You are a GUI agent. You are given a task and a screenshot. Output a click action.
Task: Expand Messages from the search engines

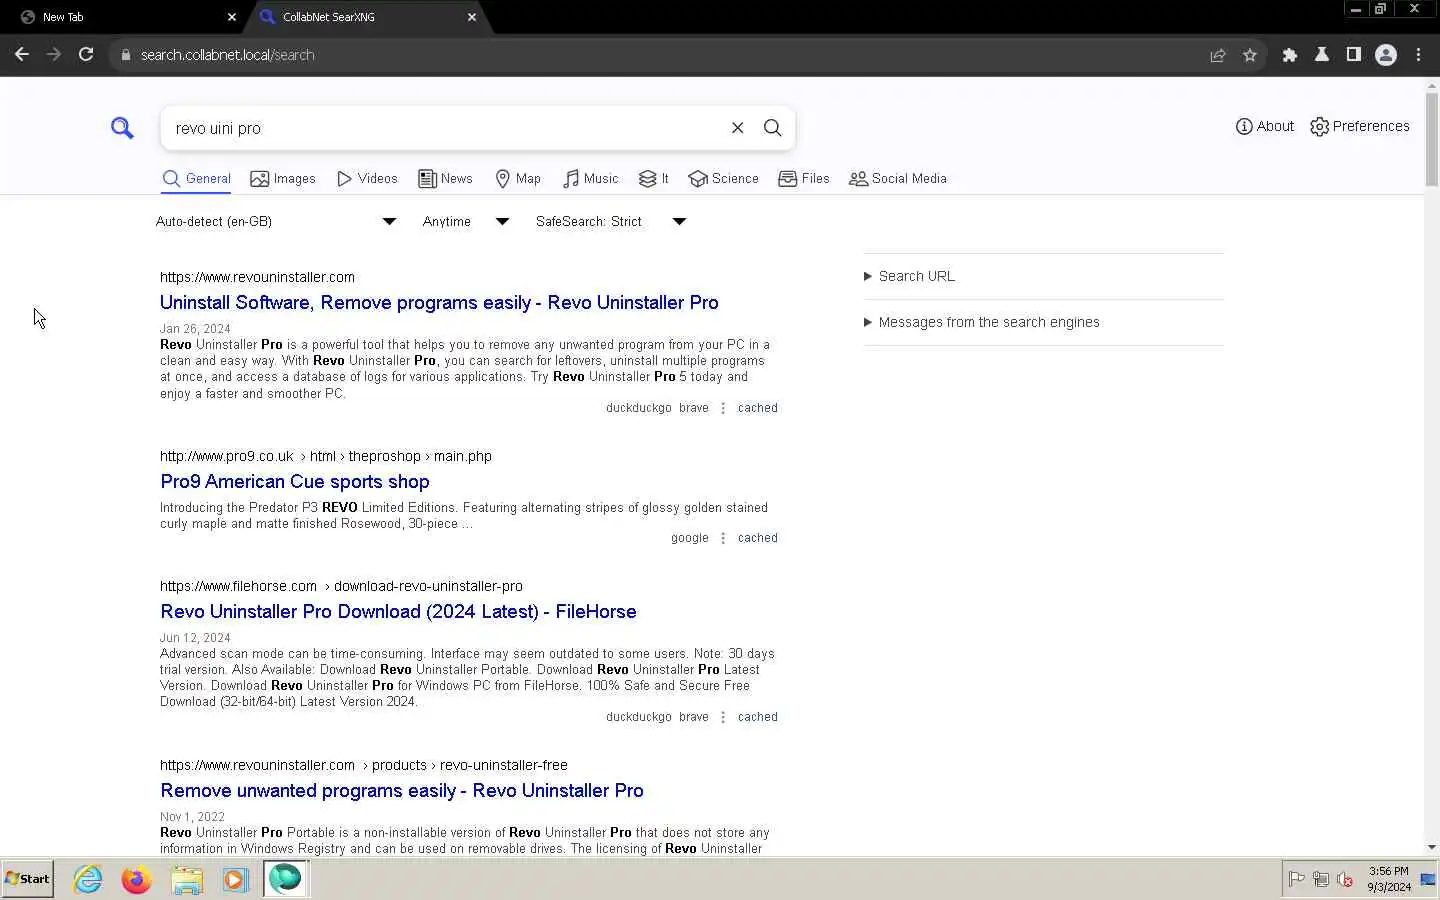tap(981, 322)
